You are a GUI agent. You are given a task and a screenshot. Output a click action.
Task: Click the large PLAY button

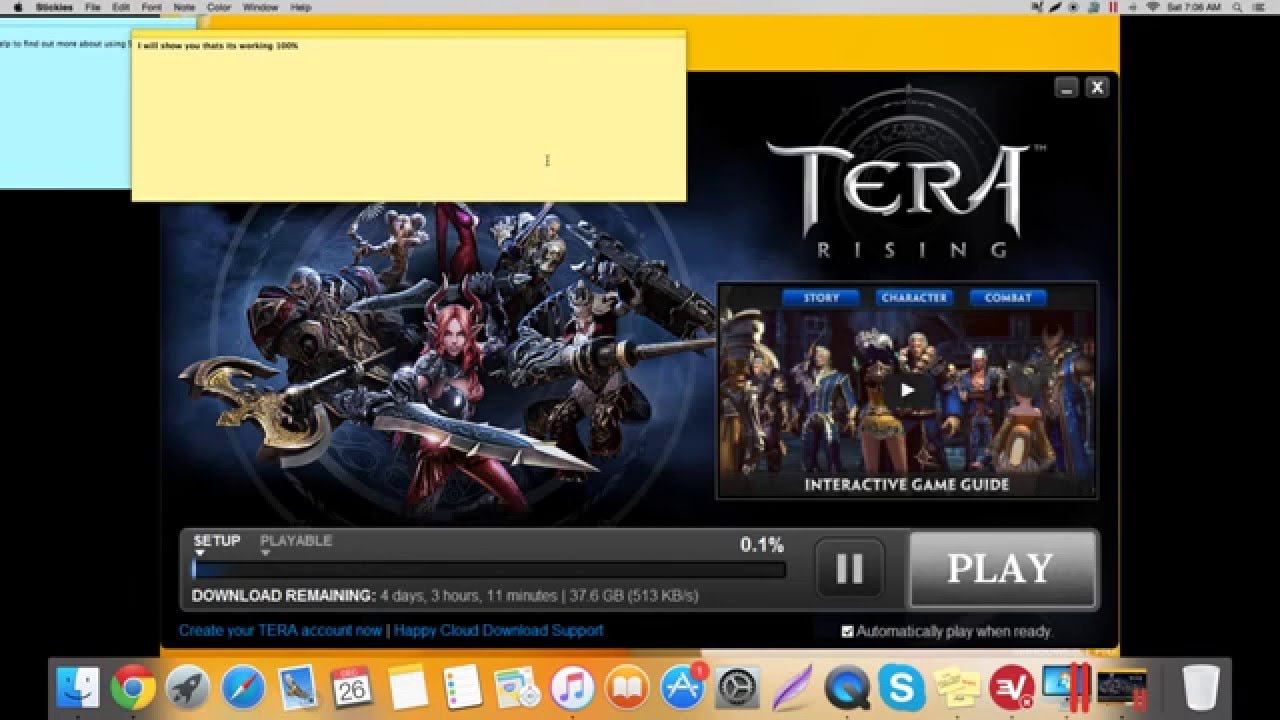click(1001, 569)
